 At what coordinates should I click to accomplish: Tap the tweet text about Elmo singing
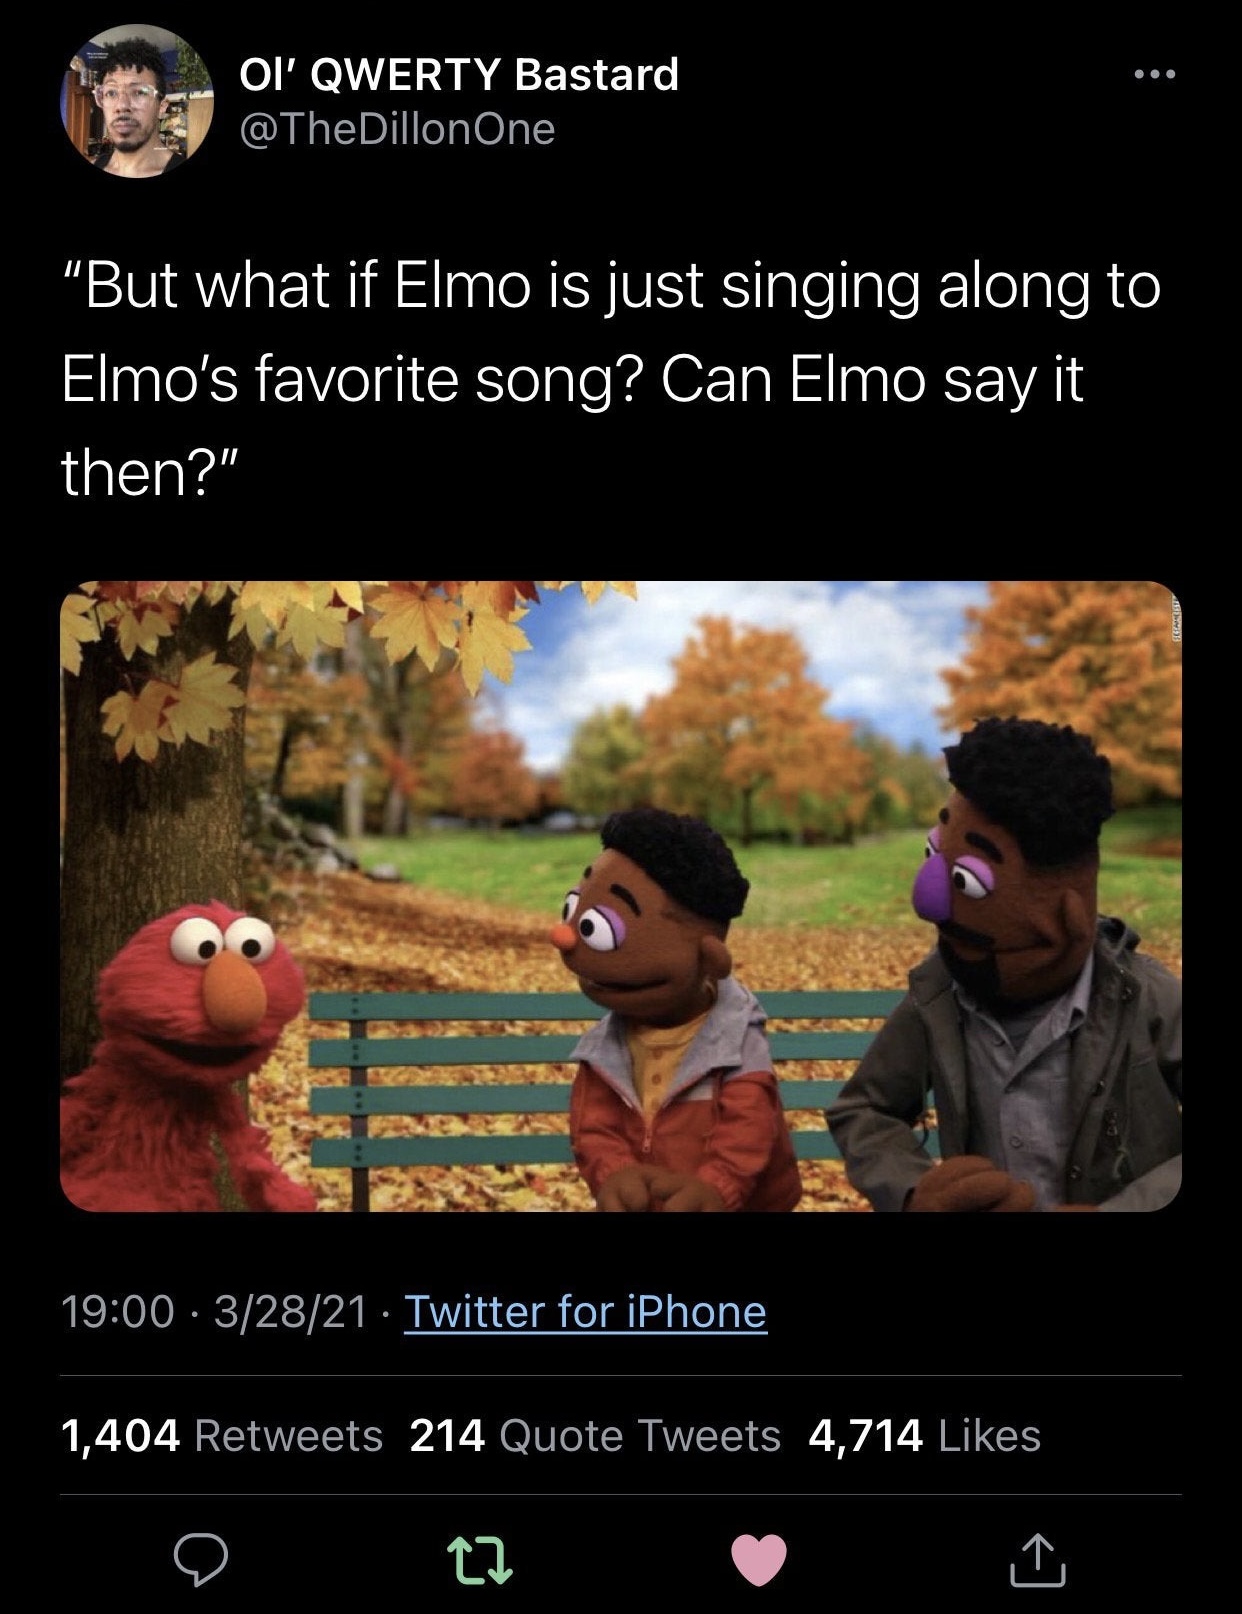(610, 378)
